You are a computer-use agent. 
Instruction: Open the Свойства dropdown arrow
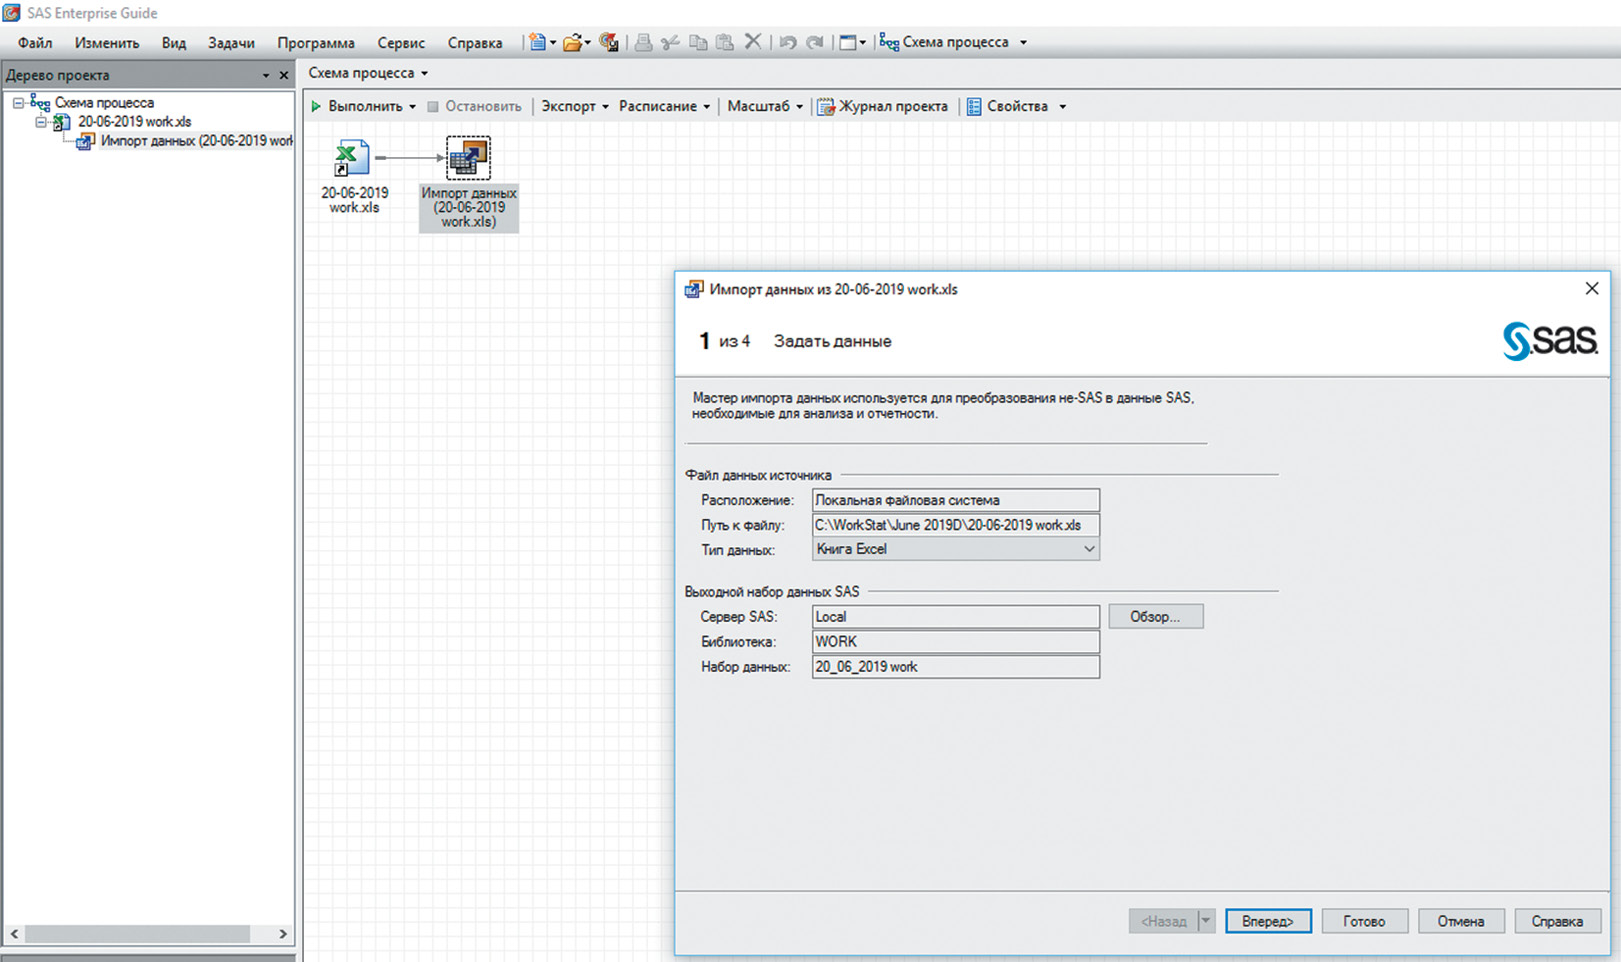pos(1062,106)
